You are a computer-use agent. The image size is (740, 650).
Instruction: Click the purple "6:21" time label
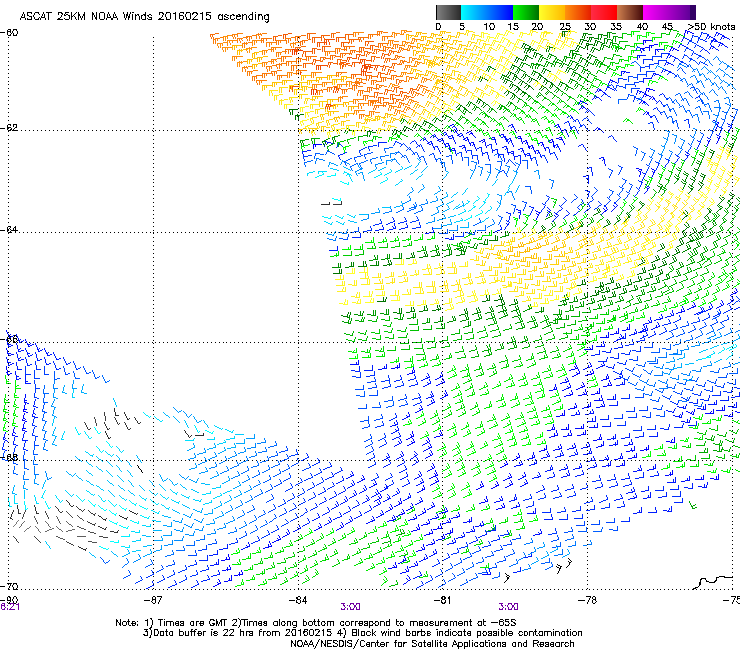[10, 607]
